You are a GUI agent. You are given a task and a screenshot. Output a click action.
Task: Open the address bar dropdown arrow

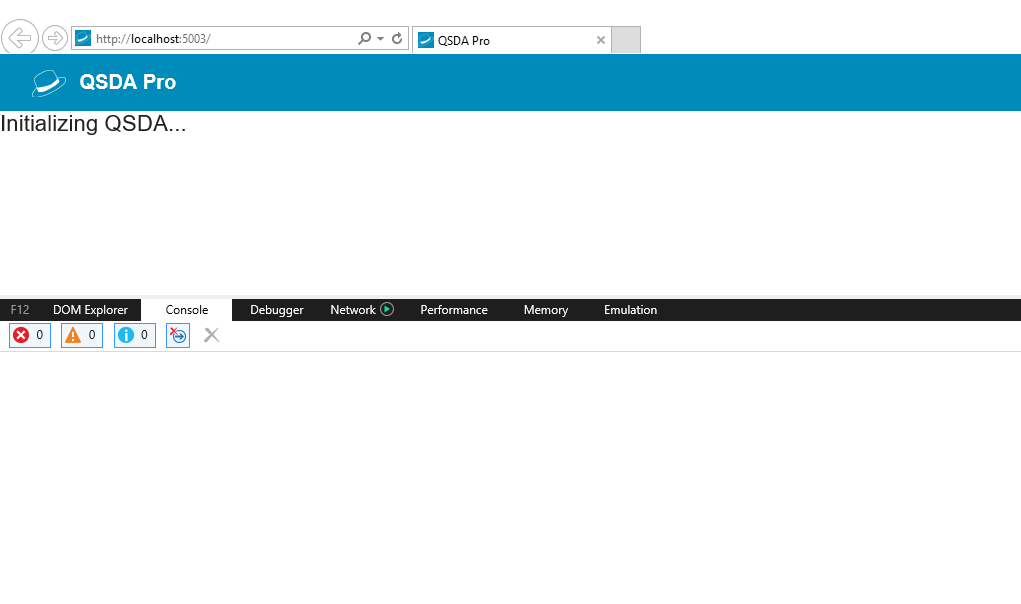click(380, 39)
